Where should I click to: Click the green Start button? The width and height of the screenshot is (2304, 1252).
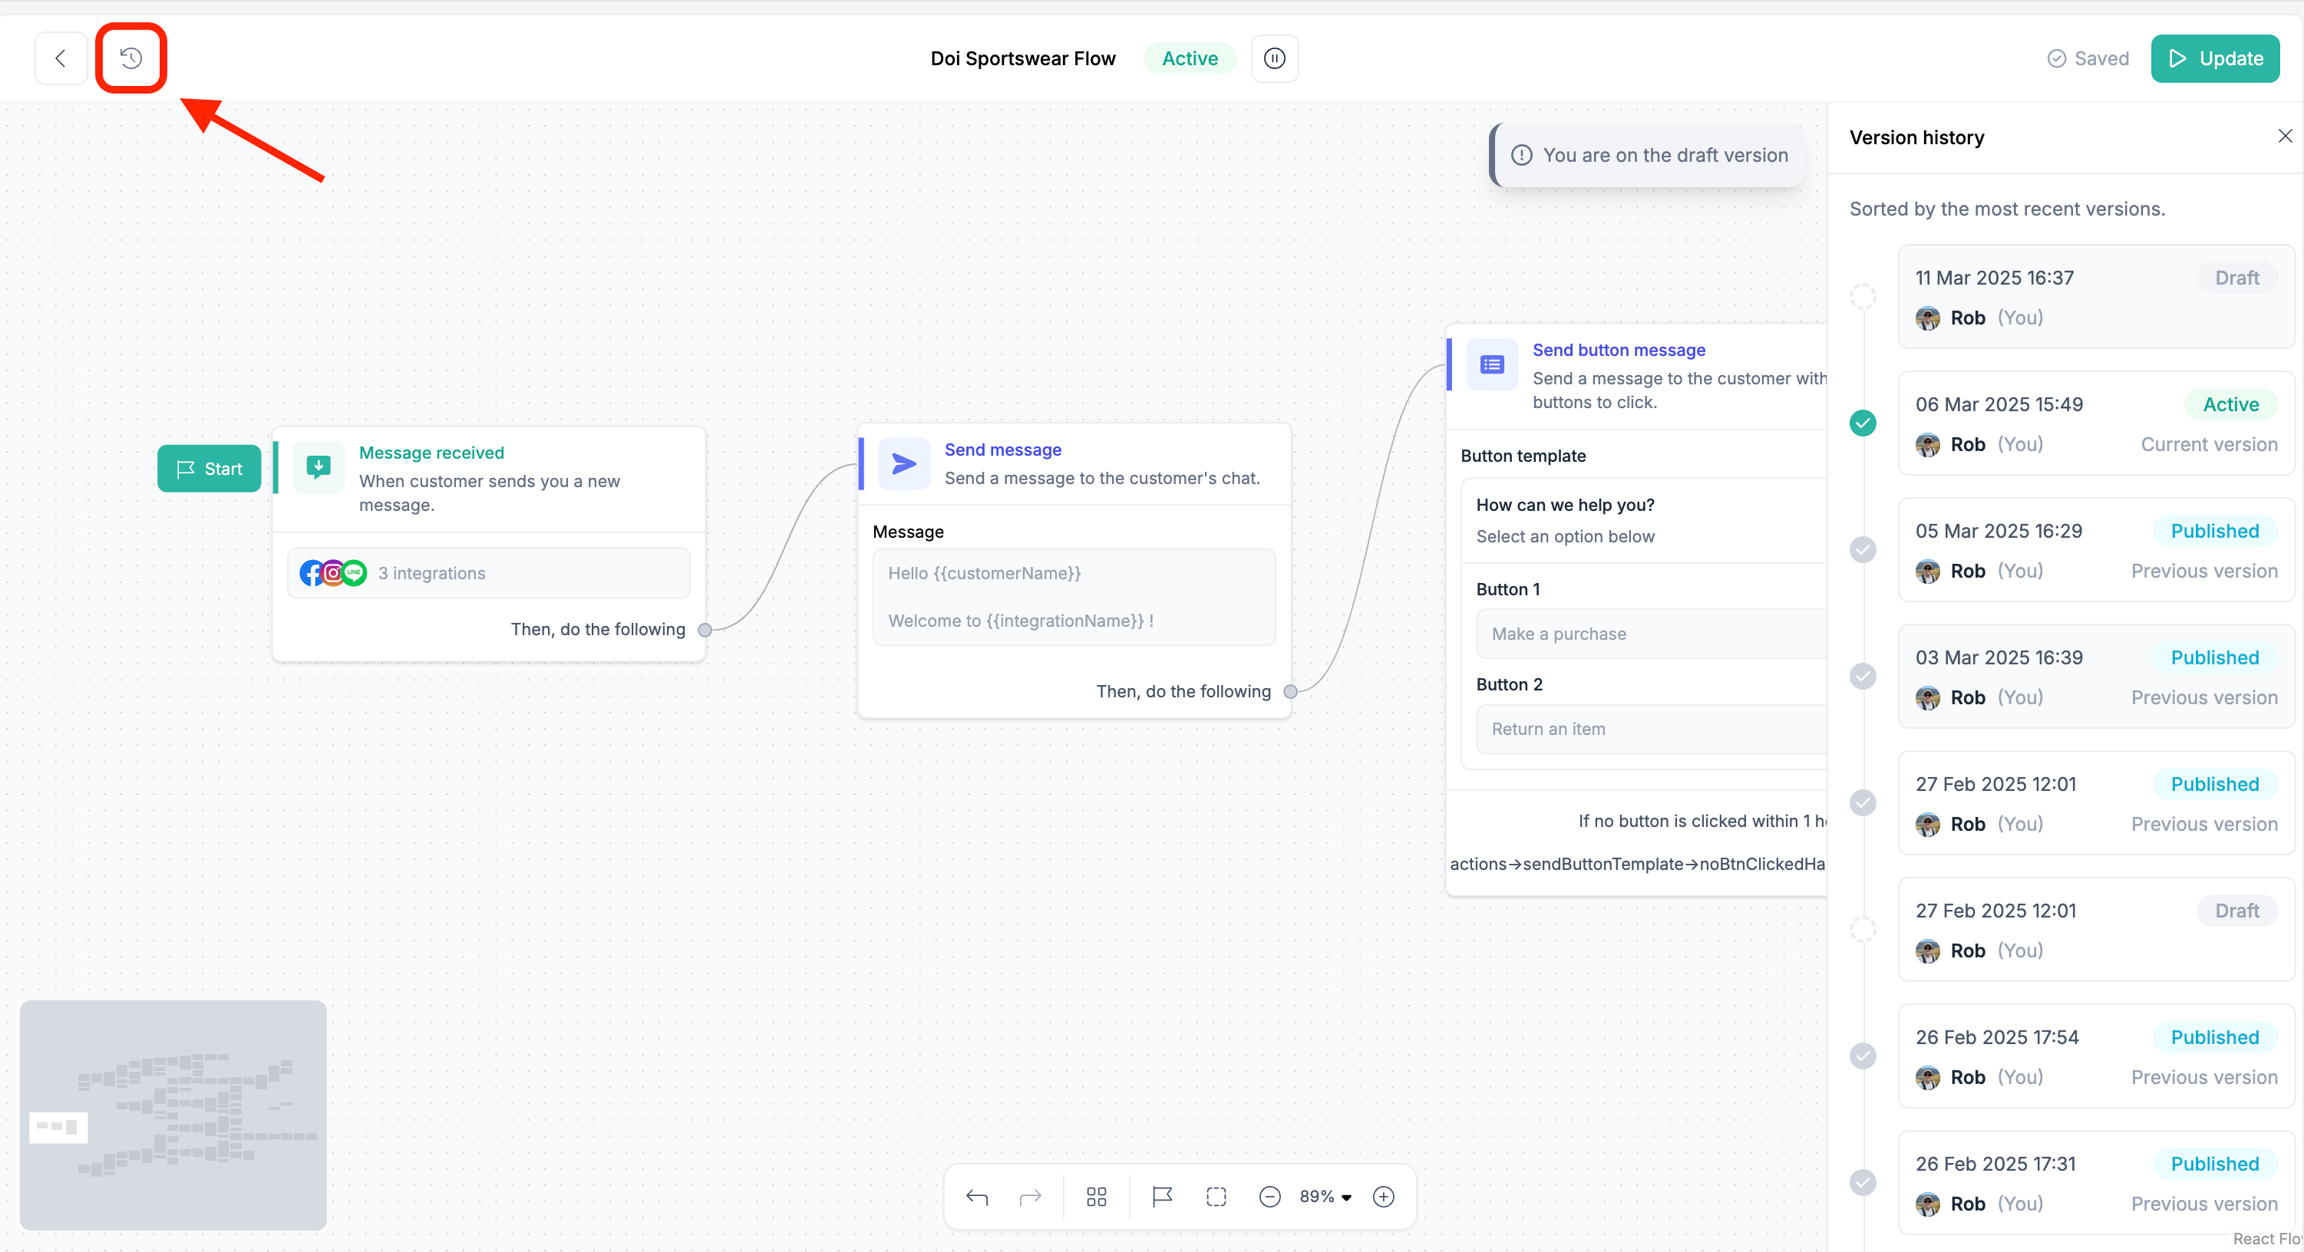click(209, 468)
